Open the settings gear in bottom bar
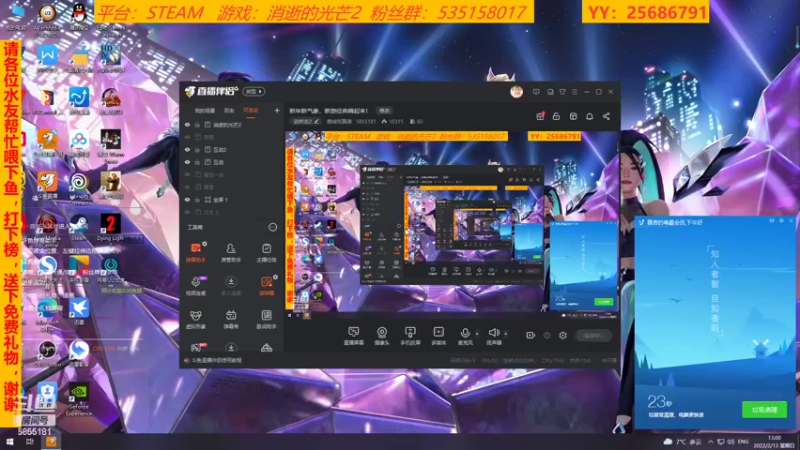Image resolution: width=800 pixels, height=450 pixels. [563, 335]
